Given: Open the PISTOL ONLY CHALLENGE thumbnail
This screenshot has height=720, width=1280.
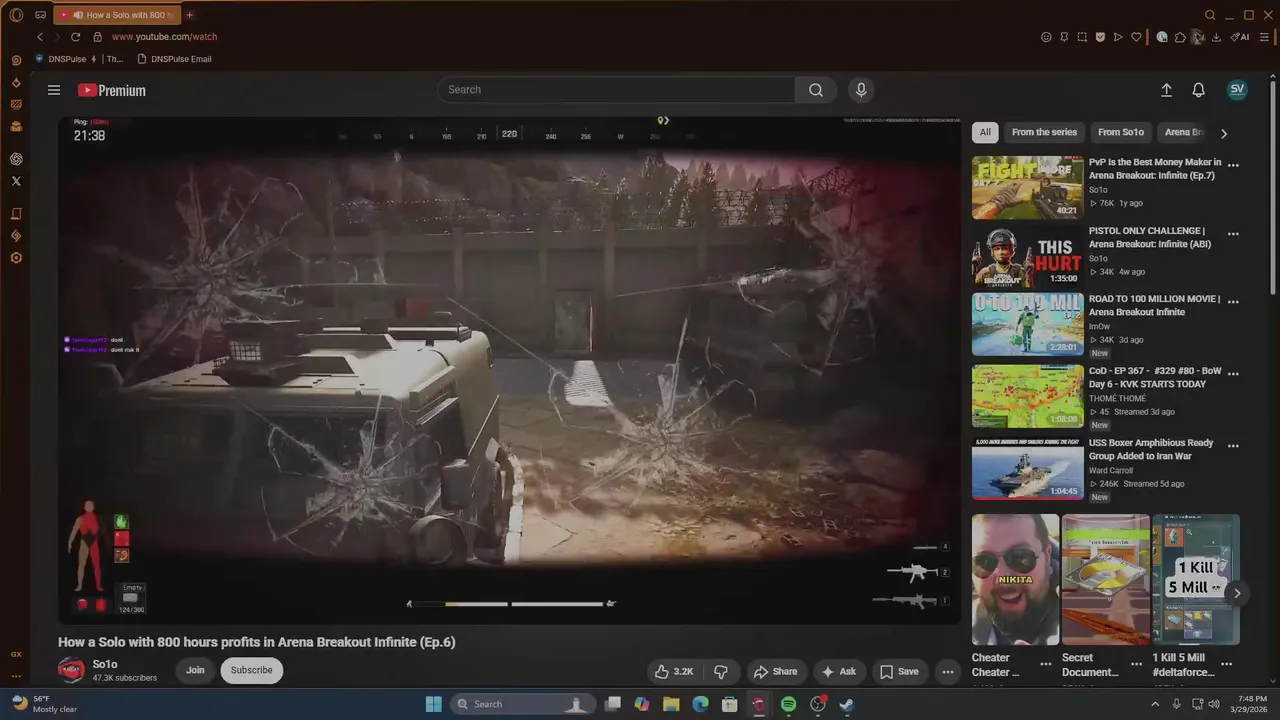Looking at the screenshot, I should click(1027, 256).
